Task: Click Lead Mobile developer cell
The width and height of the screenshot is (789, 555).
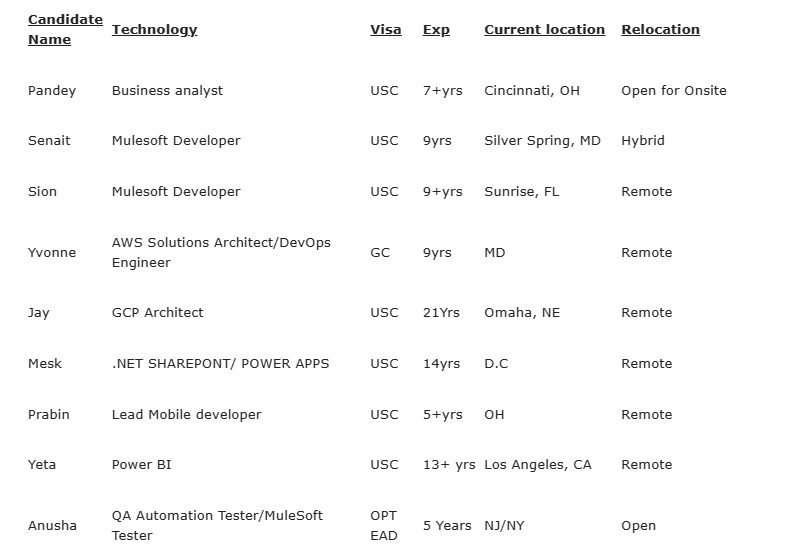Action: [186, 414]
